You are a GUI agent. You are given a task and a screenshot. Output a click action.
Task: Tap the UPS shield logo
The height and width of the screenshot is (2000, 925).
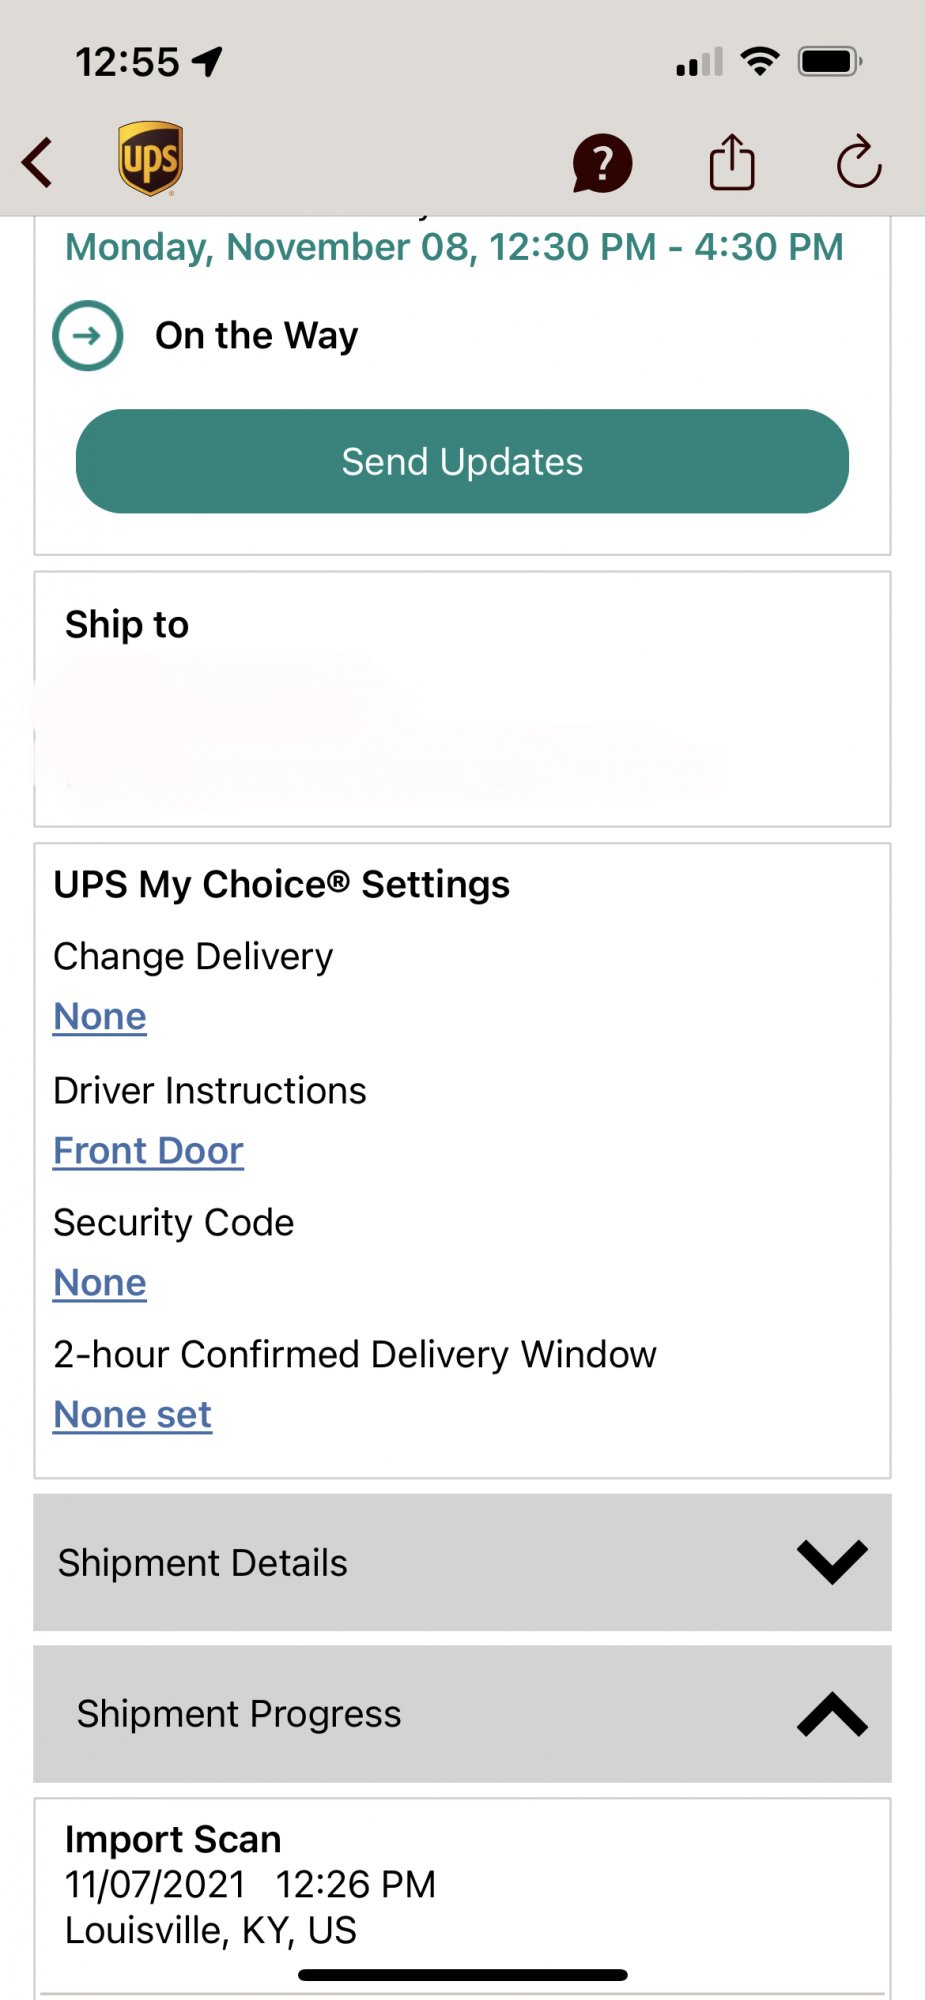pyautogui.click(x=150, y=159)
